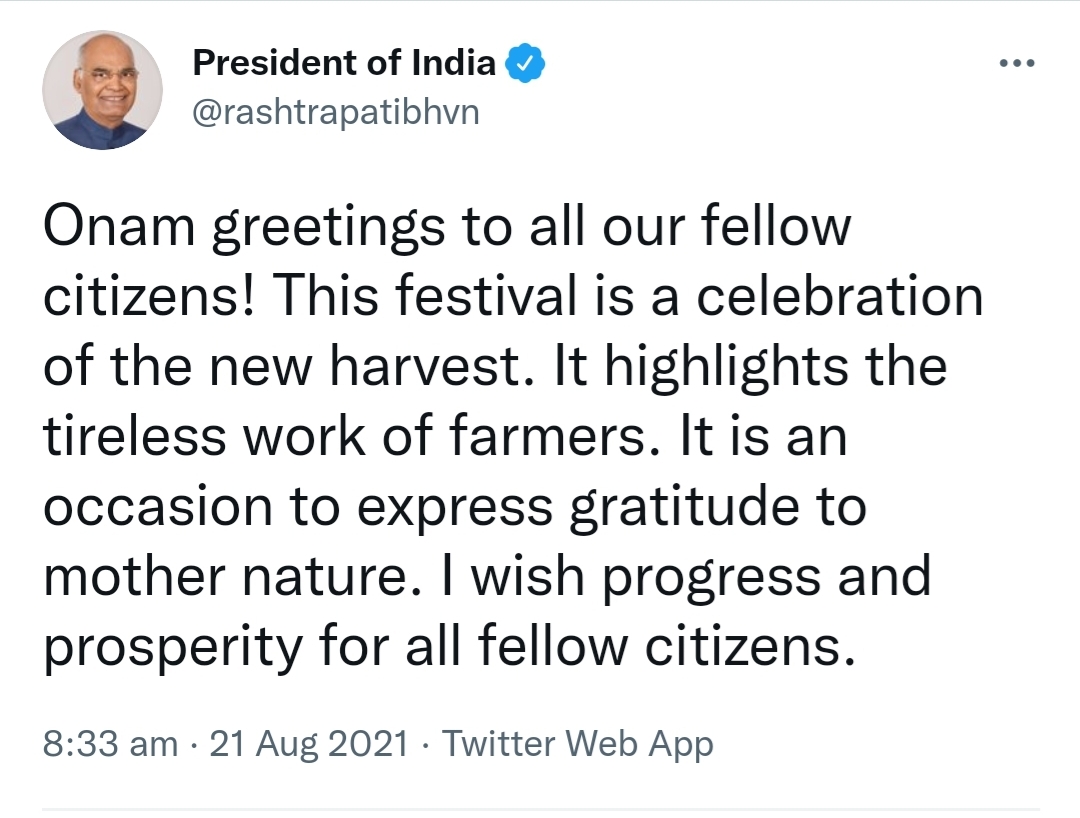Click the 21 Aug 2021 date
1080x818 pixels.
coord(309,744)
